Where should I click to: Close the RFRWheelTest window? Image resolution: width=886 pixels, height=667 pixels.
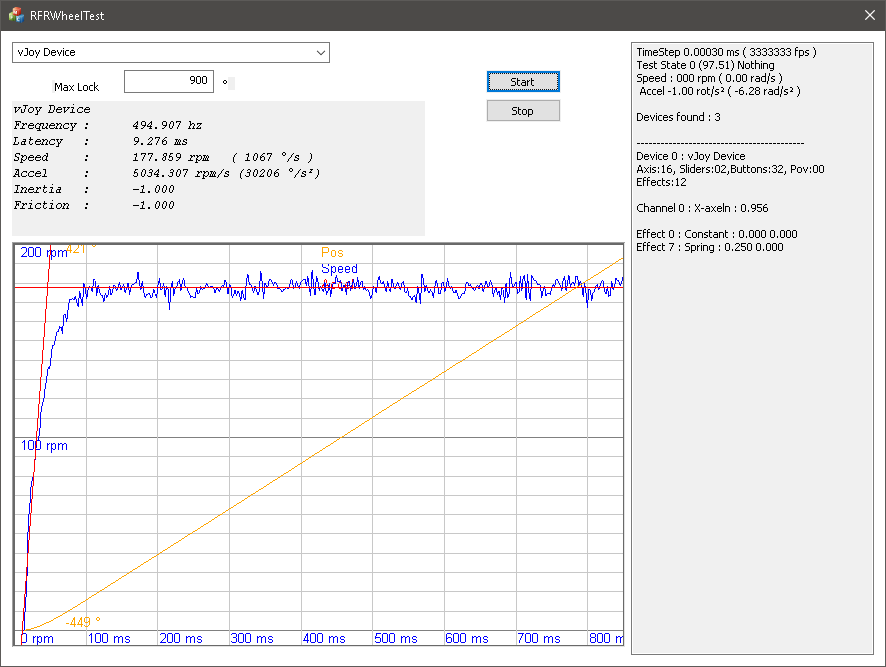pyautogui.click(x=870, y=15)
